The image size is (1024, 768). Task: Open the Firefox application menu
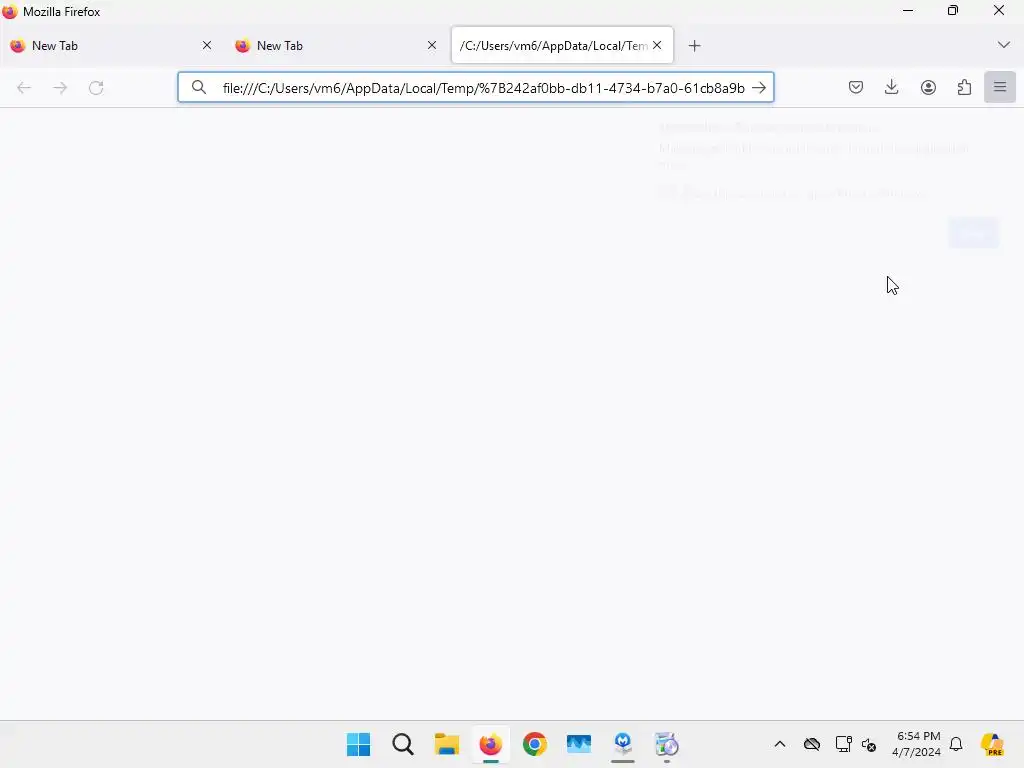point(1000,88)
